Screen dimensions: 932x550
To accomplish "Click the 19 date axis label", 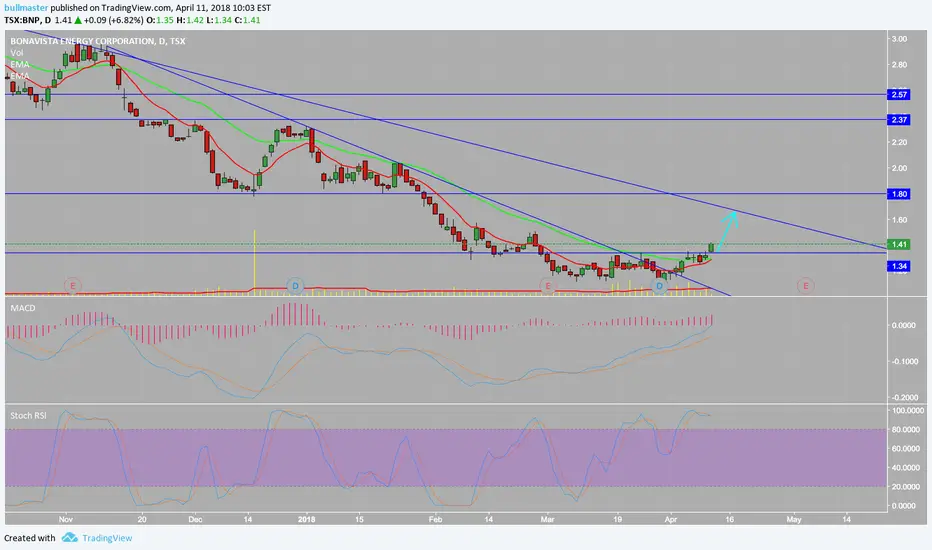I will (x=618, y=519).
